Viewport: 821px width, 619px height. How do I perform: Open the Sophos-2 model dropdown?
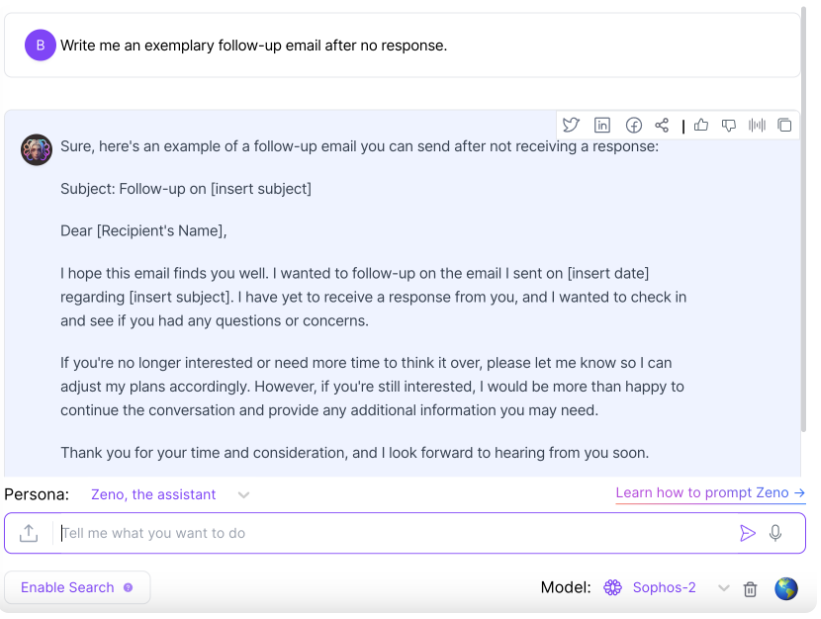point(723,588)
